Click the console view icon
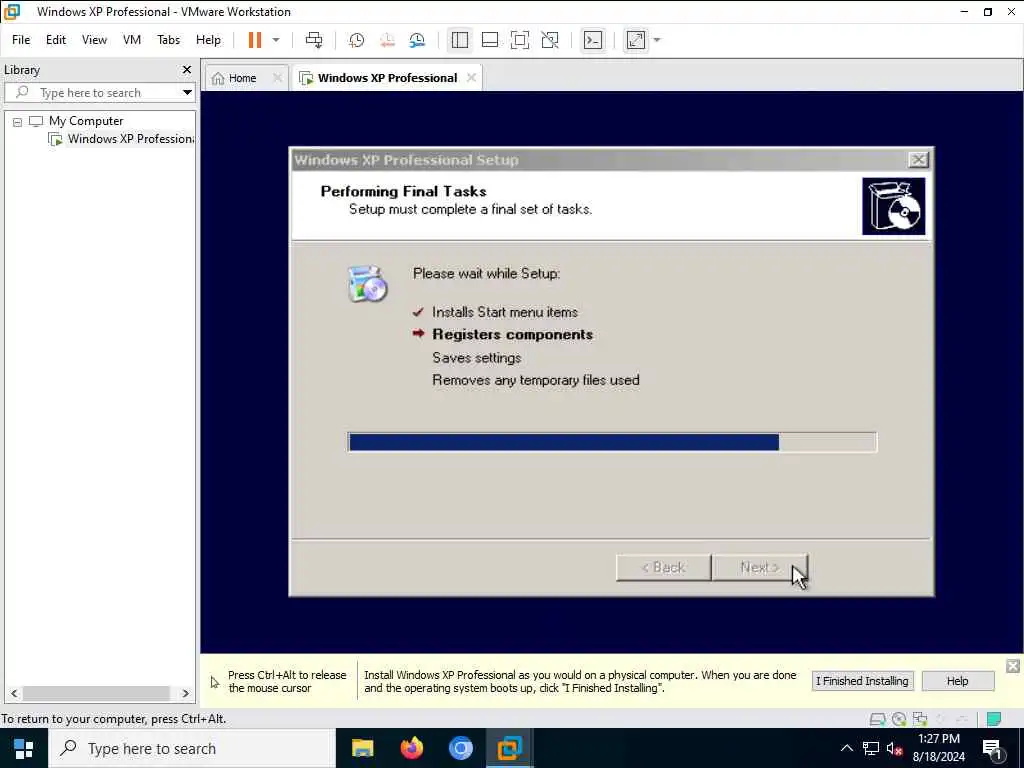This screenshot has width=1024, height=768. [593, 40]
